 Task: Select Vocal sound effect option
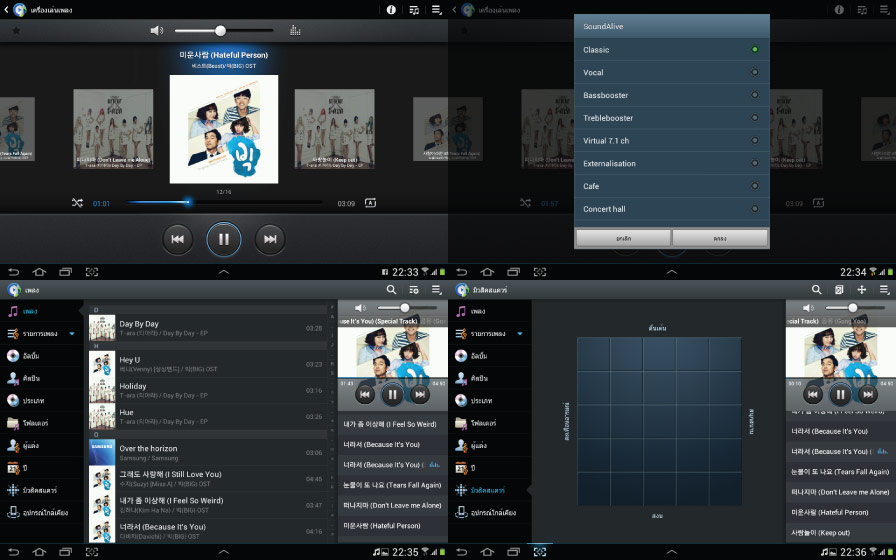[x=671, y=73]
